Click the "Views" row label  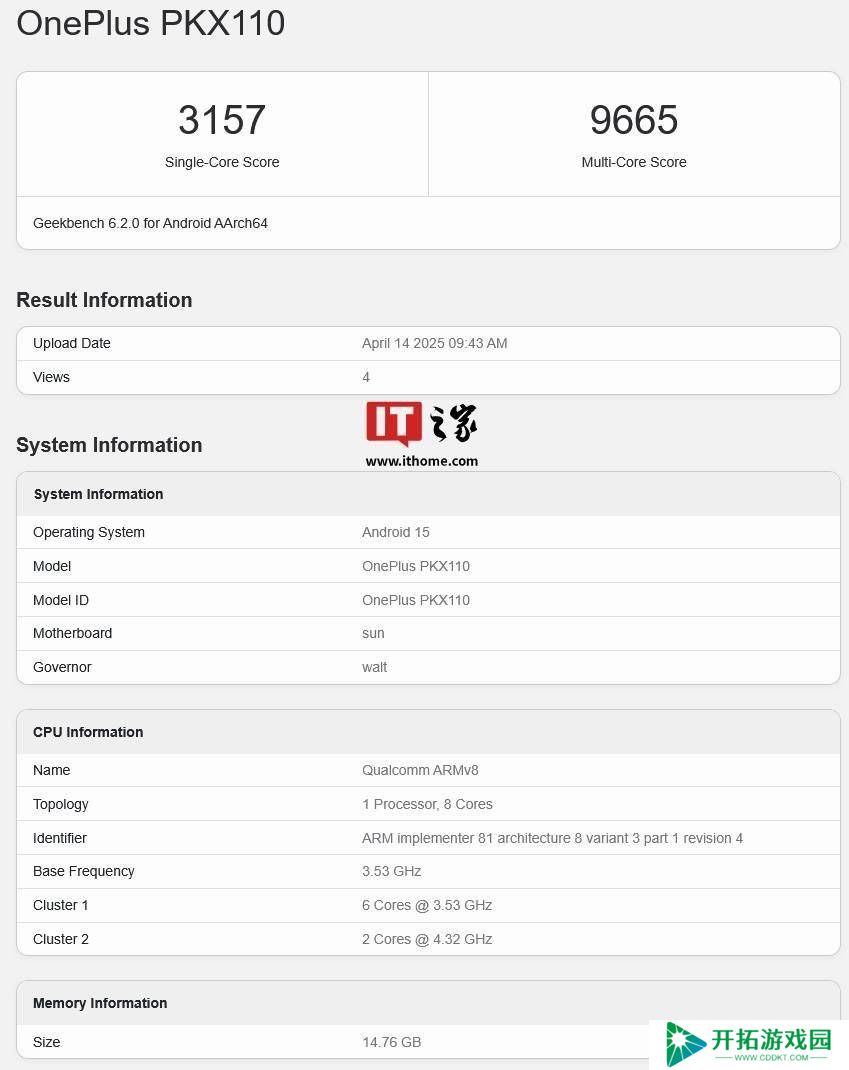(x=51, y=377)
